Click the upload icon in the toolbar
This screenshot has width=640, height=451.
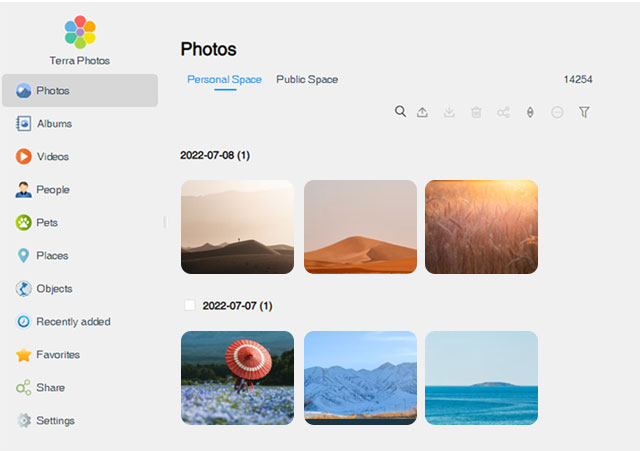[422, 112]
